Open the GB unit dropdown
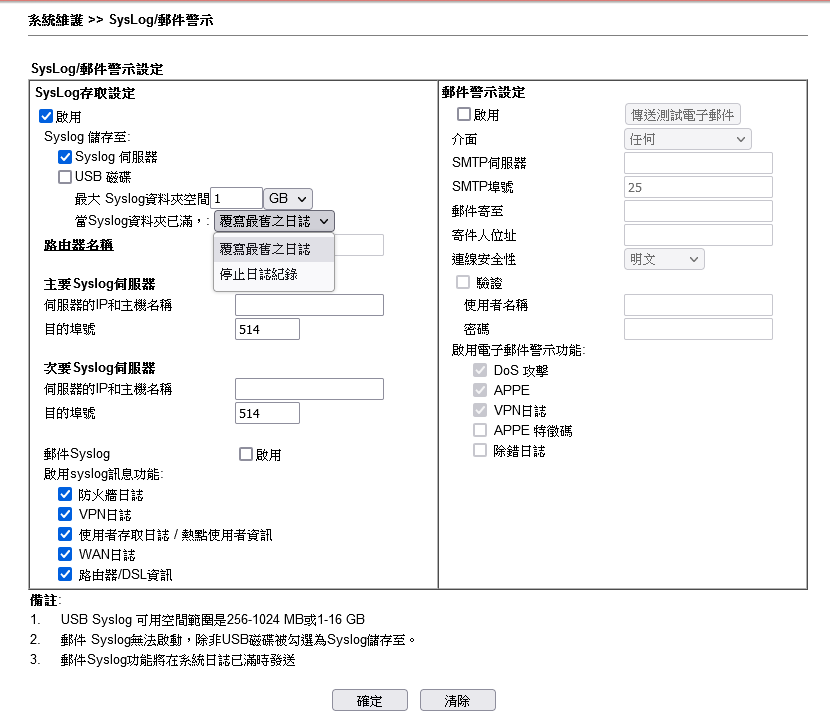This screenshot has height=722, width=830. (289, 199)
